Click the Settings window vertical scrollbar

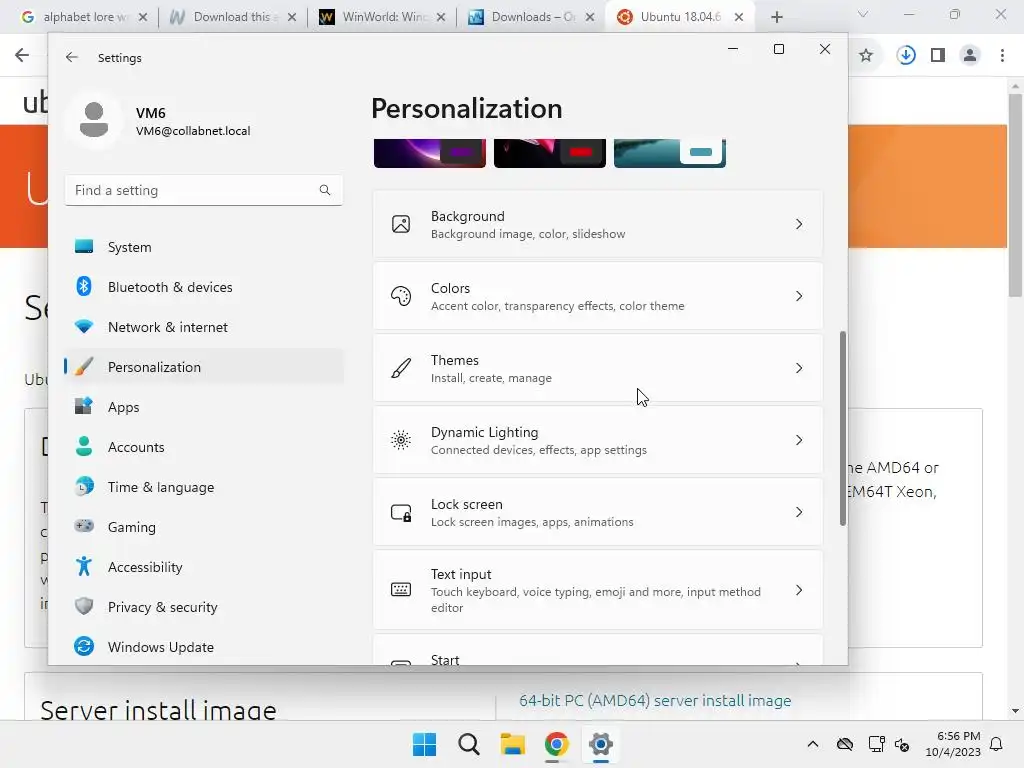842,428
